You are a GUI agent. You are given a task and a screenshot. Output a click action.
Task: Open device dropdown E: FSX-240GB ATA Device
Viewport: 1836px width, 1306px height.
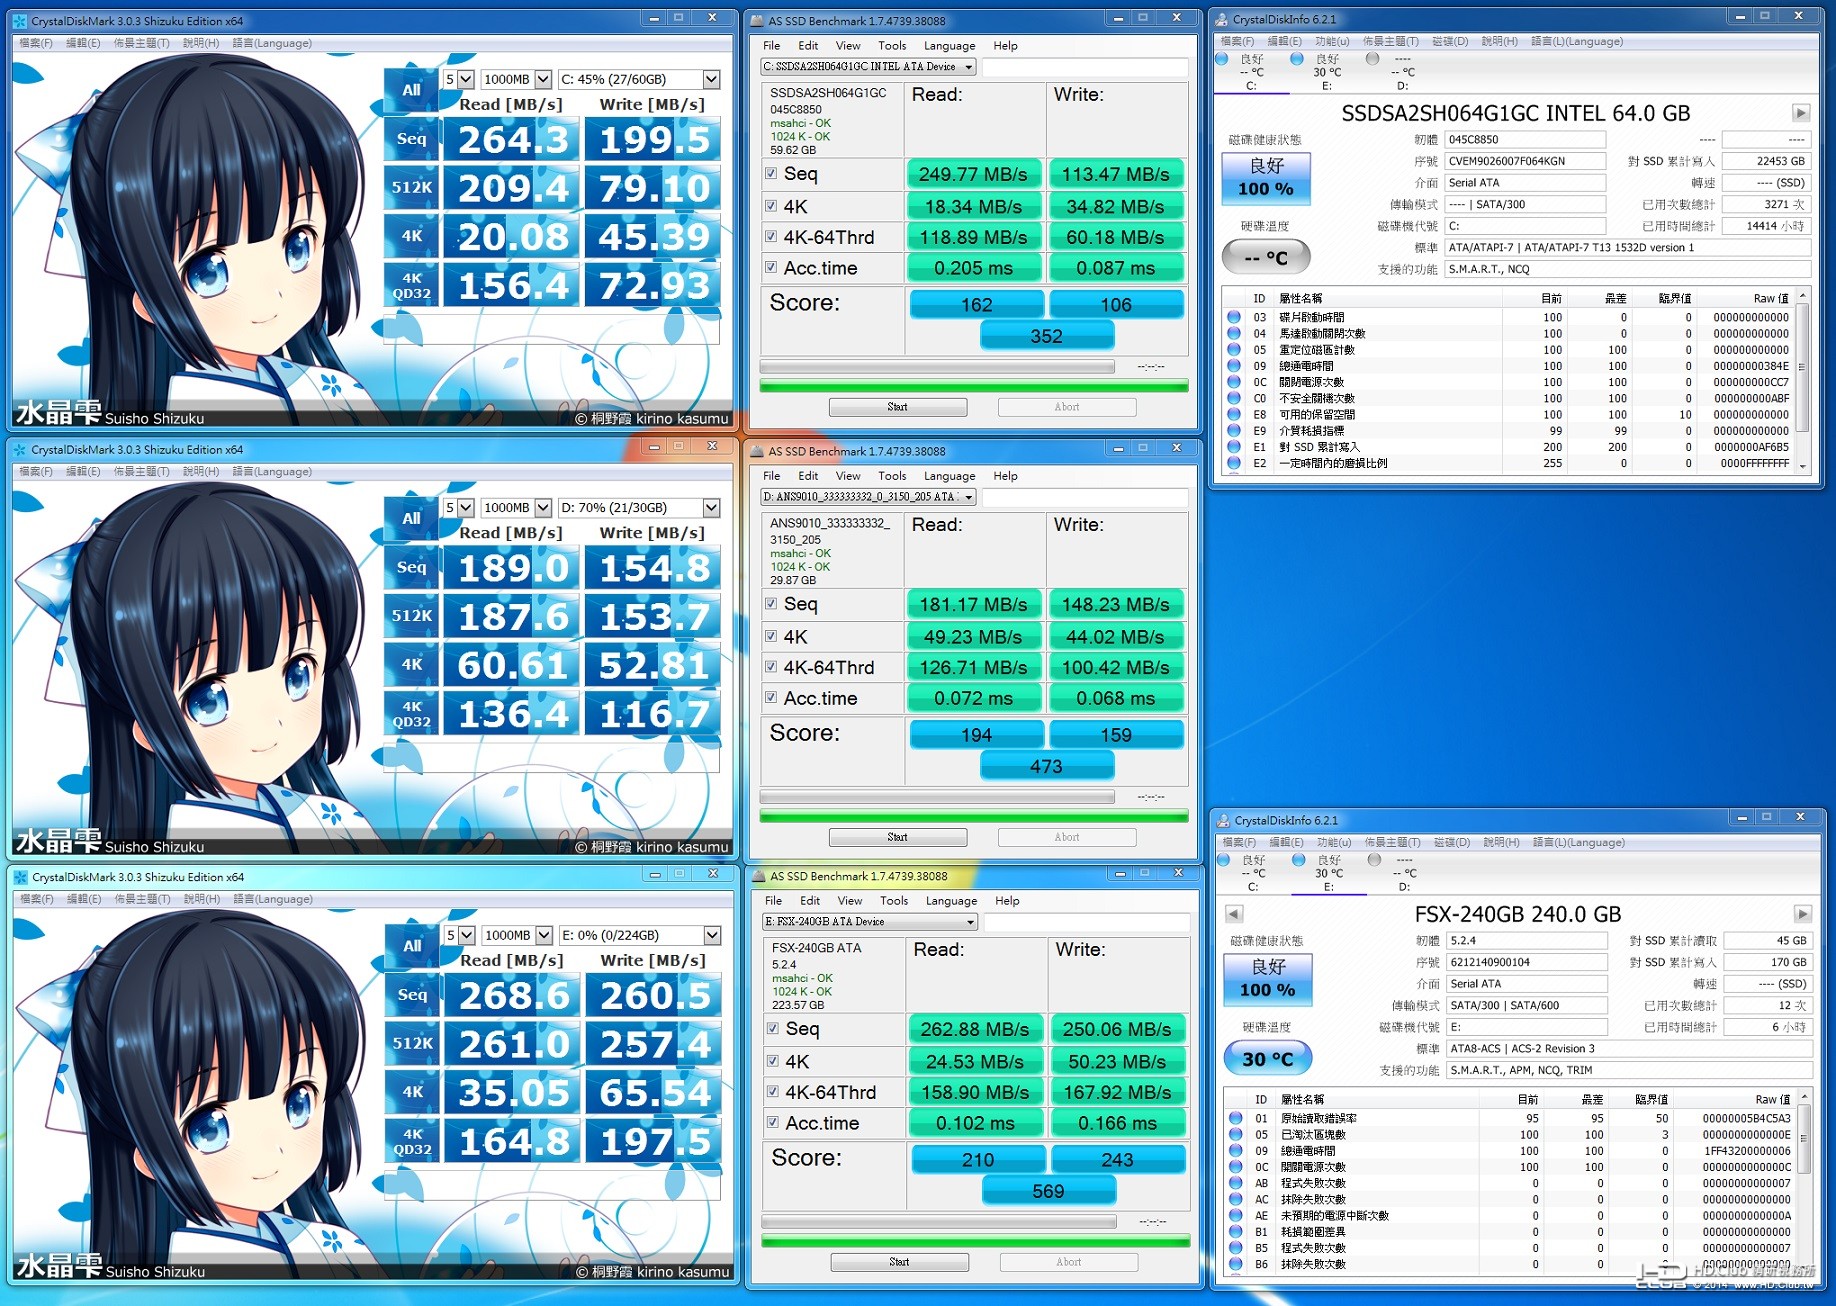coord(870,922)
